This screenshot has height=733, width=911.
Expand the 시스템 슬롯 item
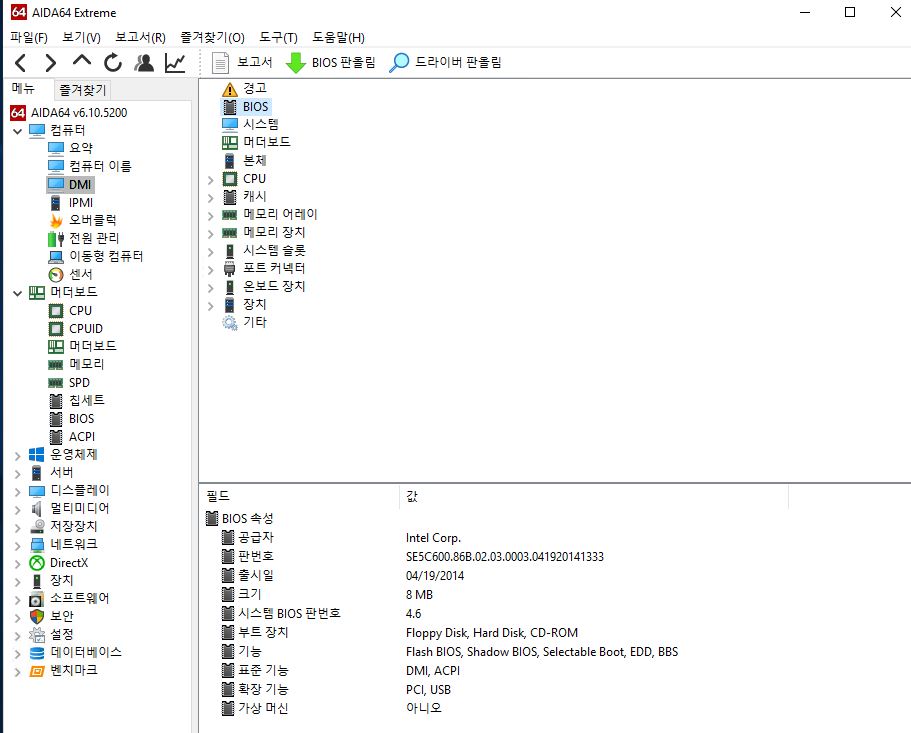pos(211,251)
